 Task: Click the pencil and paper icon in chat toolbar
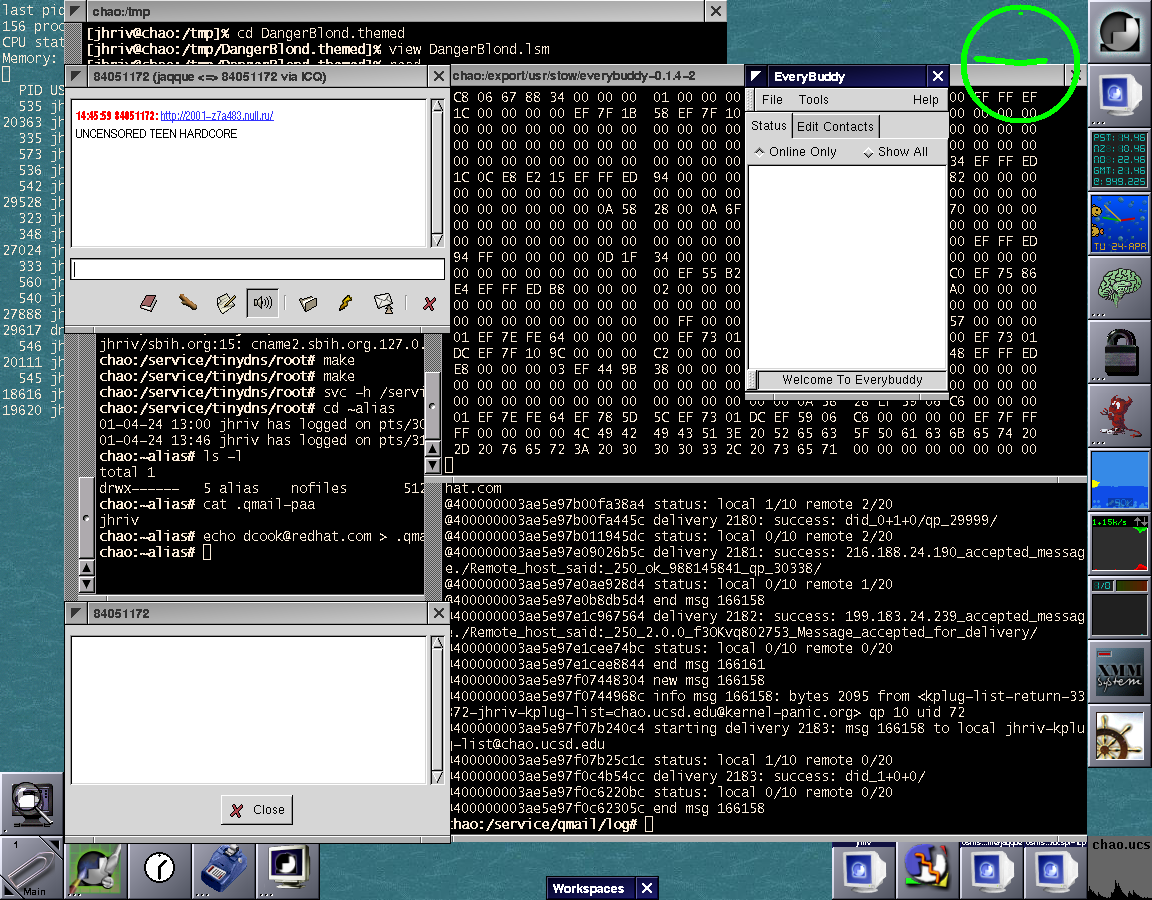226,302
